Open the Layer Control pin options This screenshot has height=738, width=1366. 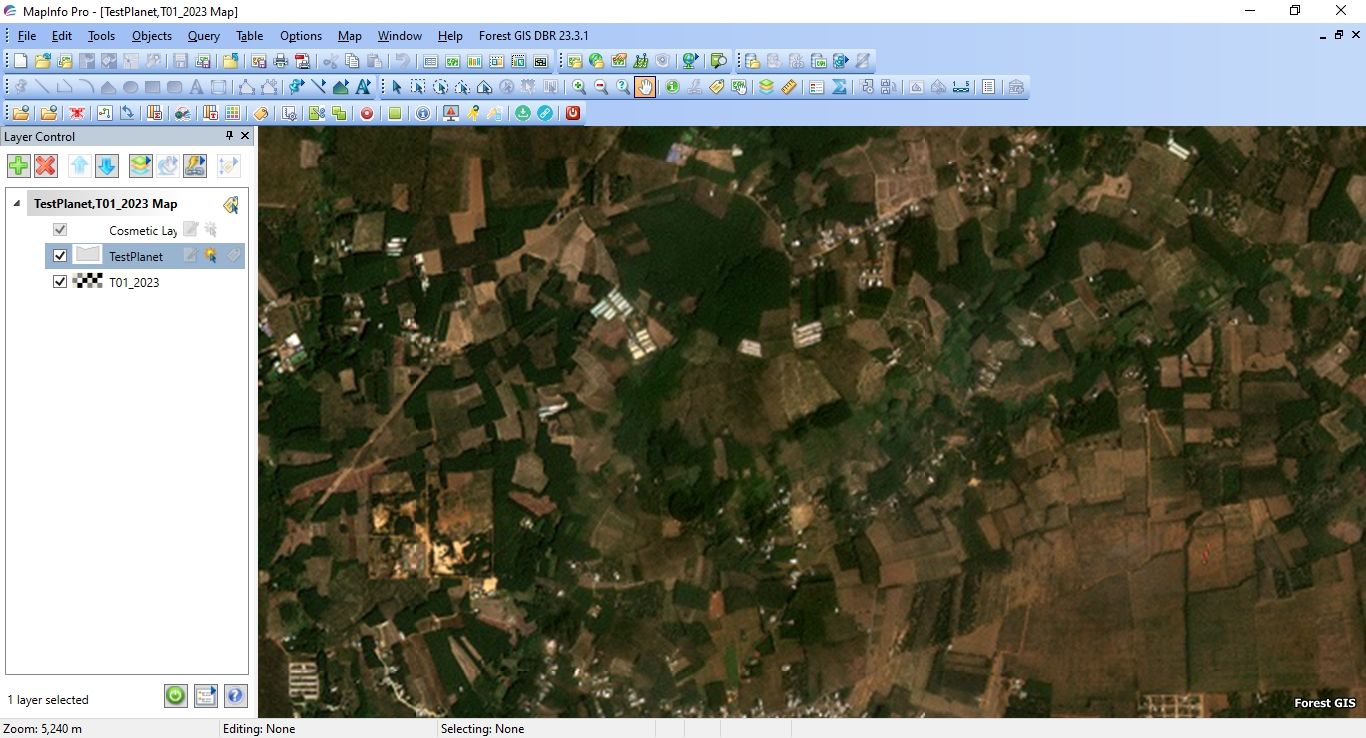[x=229, y=136]
